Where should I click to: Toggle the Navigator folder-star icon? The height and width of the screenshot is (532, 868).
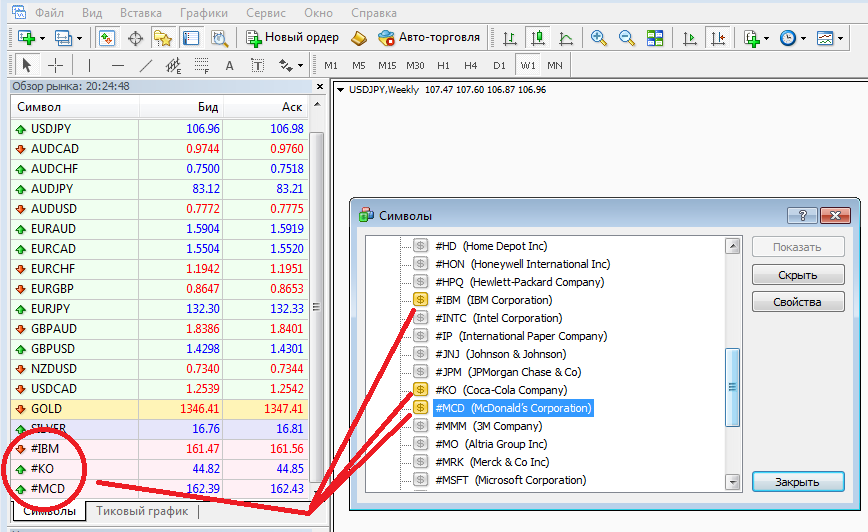click(x=163, y=38)
